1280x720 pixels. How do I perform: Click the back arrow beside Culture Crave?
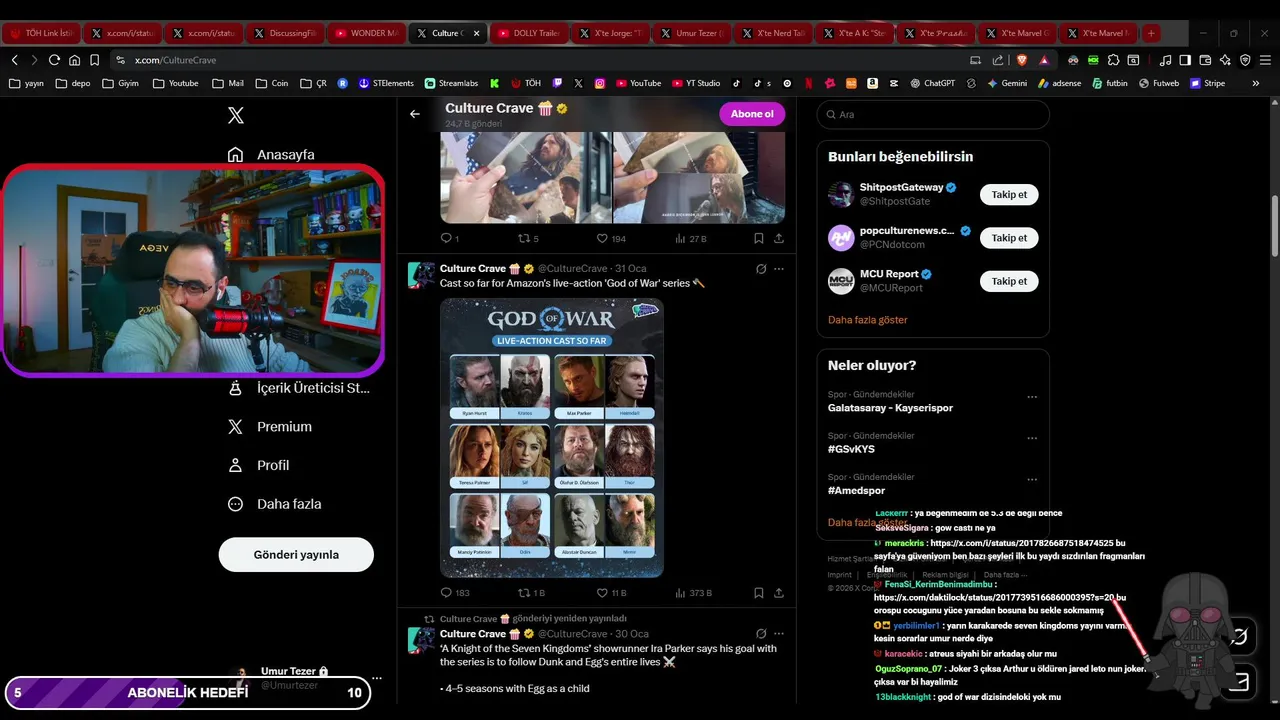415,114
